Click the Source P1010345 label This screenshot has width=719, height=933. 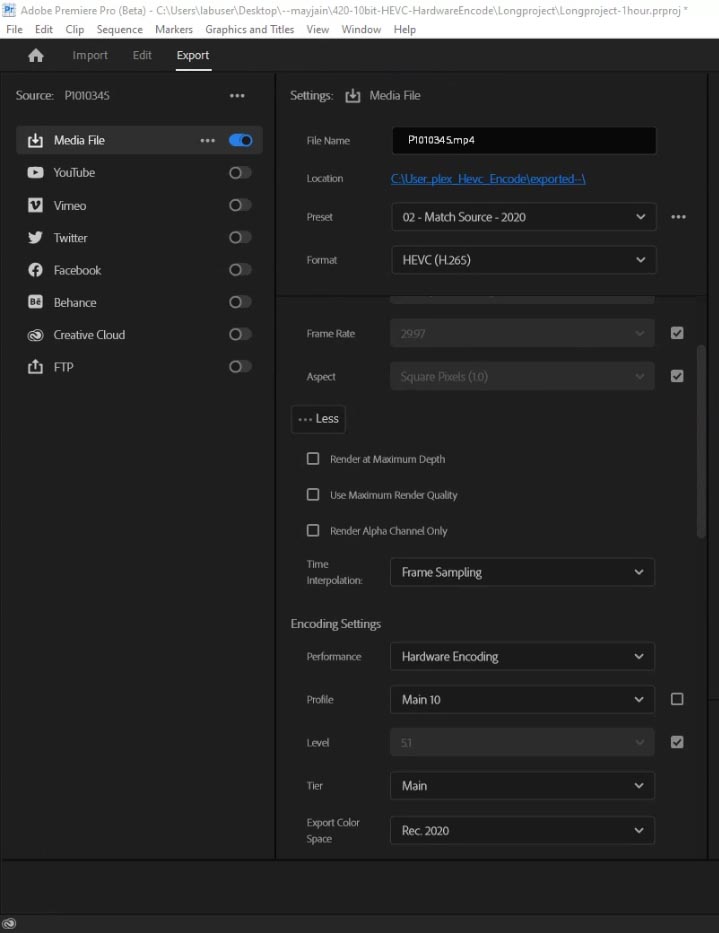[x=62, y=96]
